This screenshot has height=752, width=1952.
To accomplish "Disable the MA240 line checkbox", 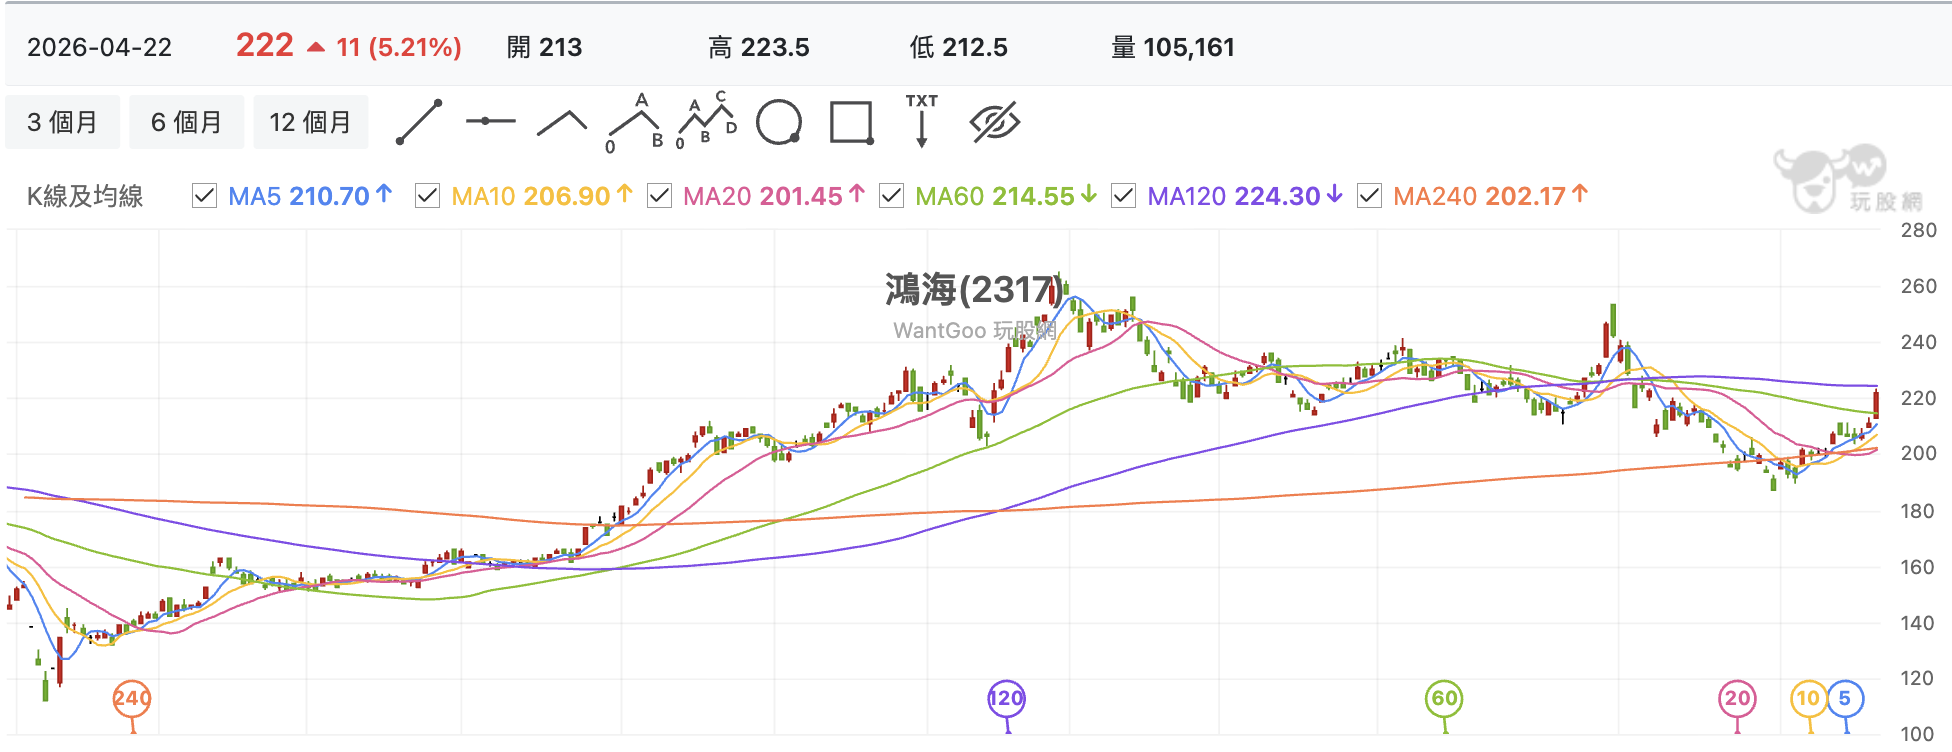I will tap(1369, 196).
